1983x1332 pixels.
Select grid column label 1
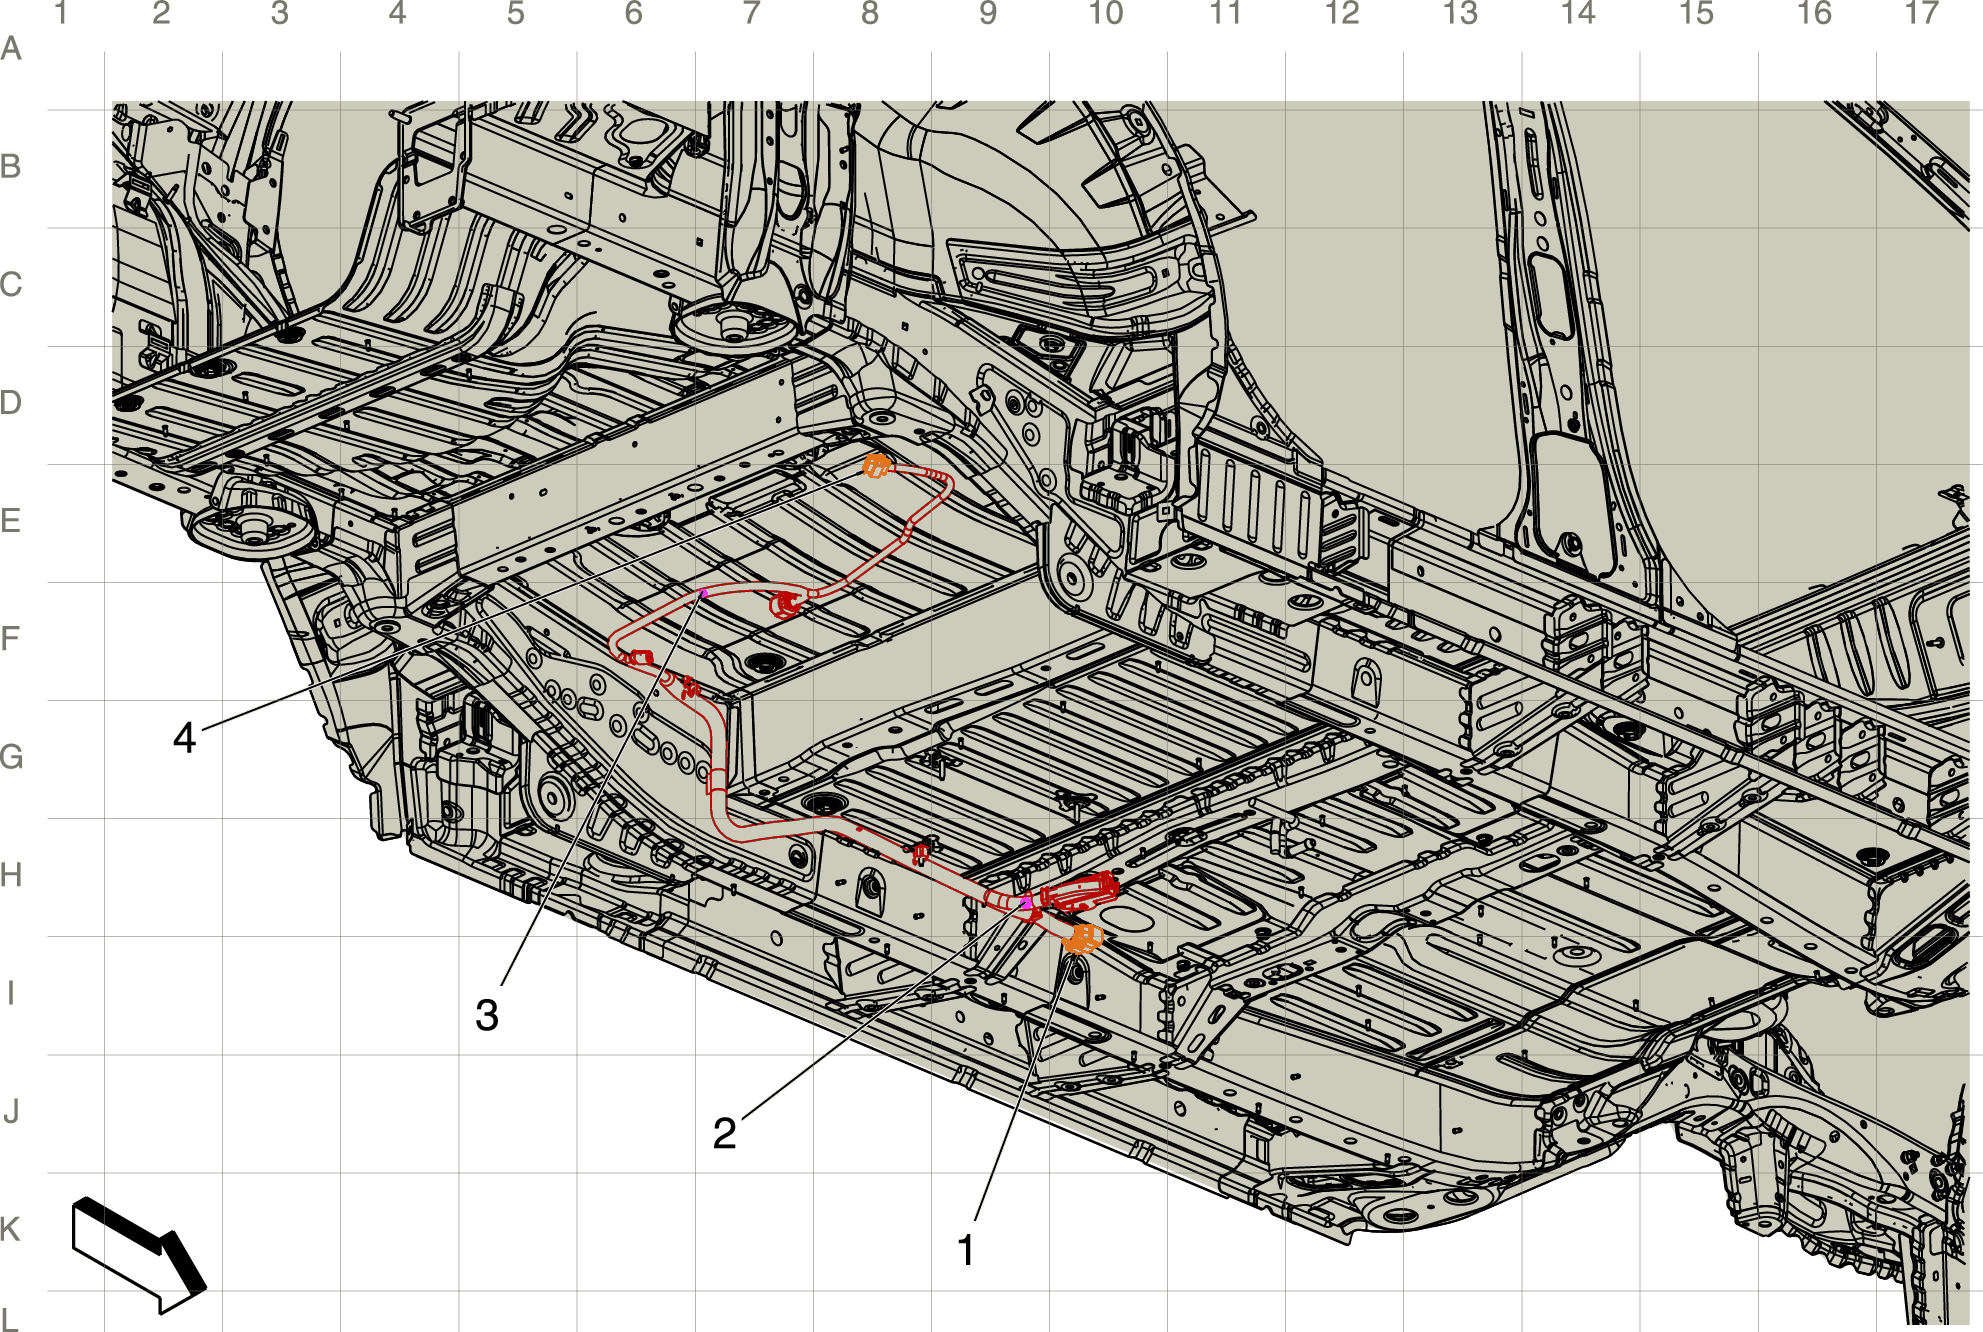(60, 14)
